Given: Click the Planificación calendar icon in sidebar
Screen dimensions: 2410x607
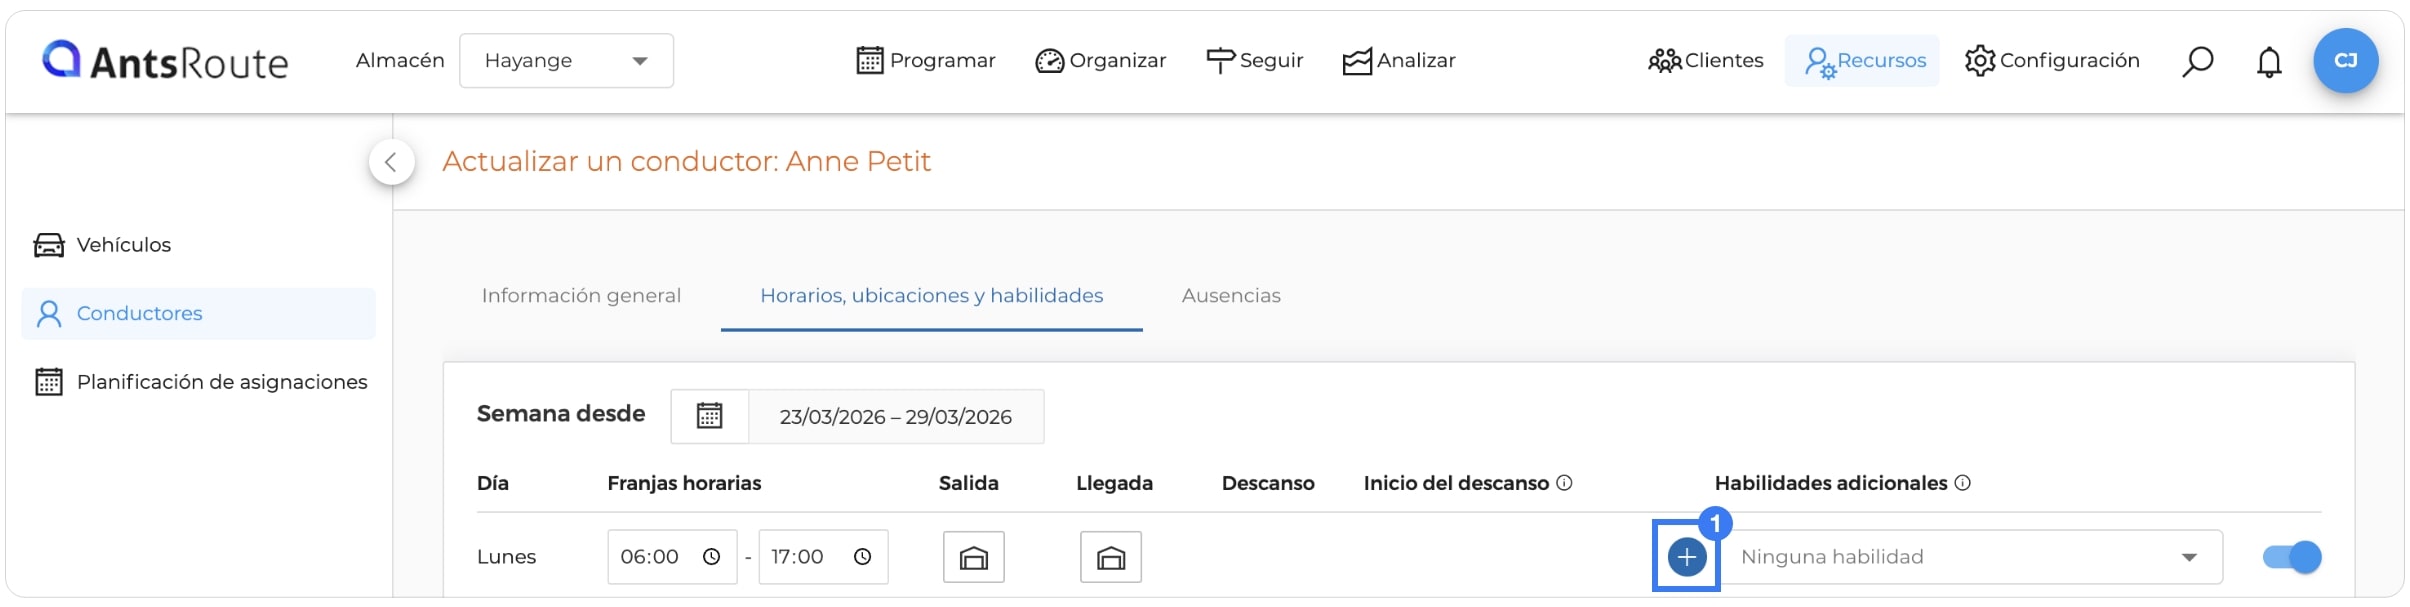Looking at the screenshot, I should pos(49,382).
